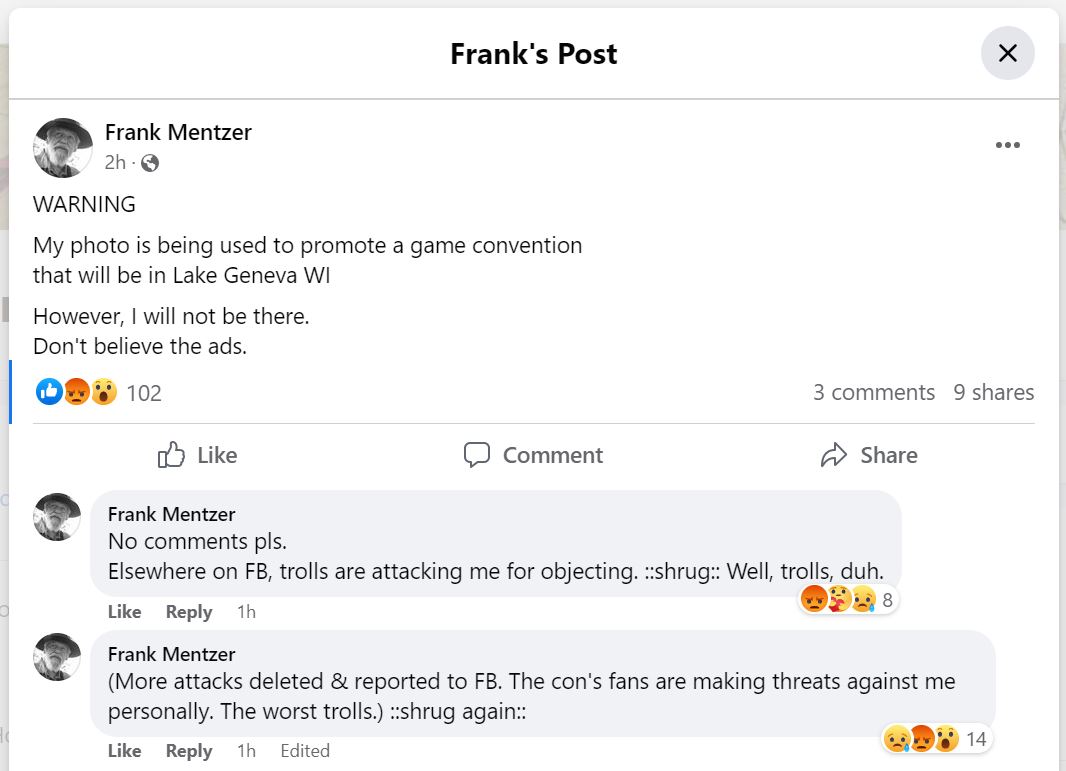Reply to the "No comments pls" comment
Viewport: 1066px width, 771px height.
click(x=189, y=611)
